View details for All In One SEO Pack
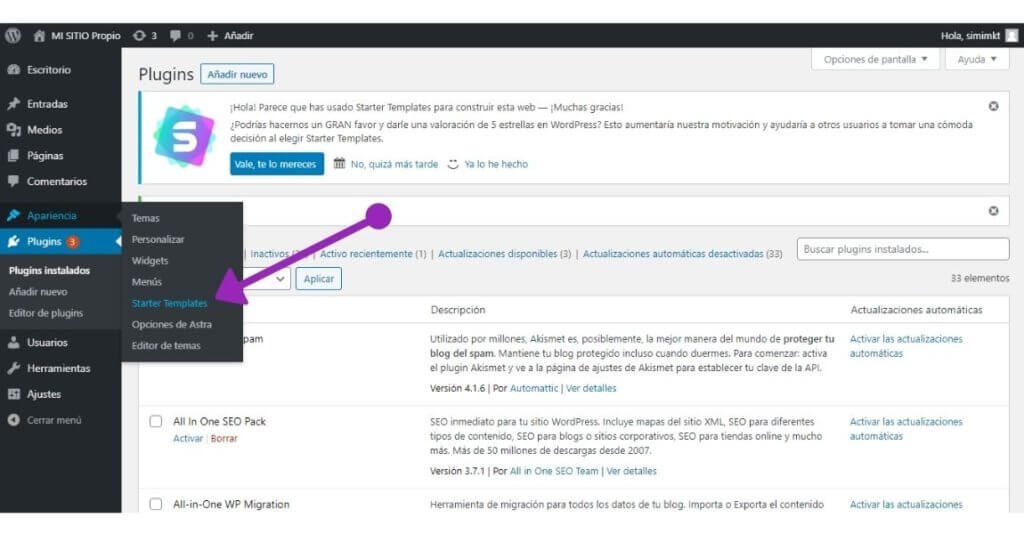 click(632, 471)
